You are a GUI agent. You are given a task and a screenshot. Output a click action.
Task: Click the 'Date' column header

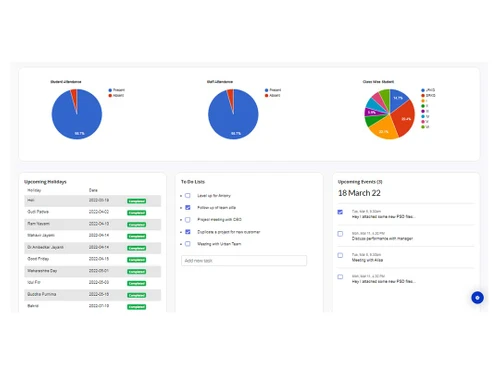(x=93, y=190)
